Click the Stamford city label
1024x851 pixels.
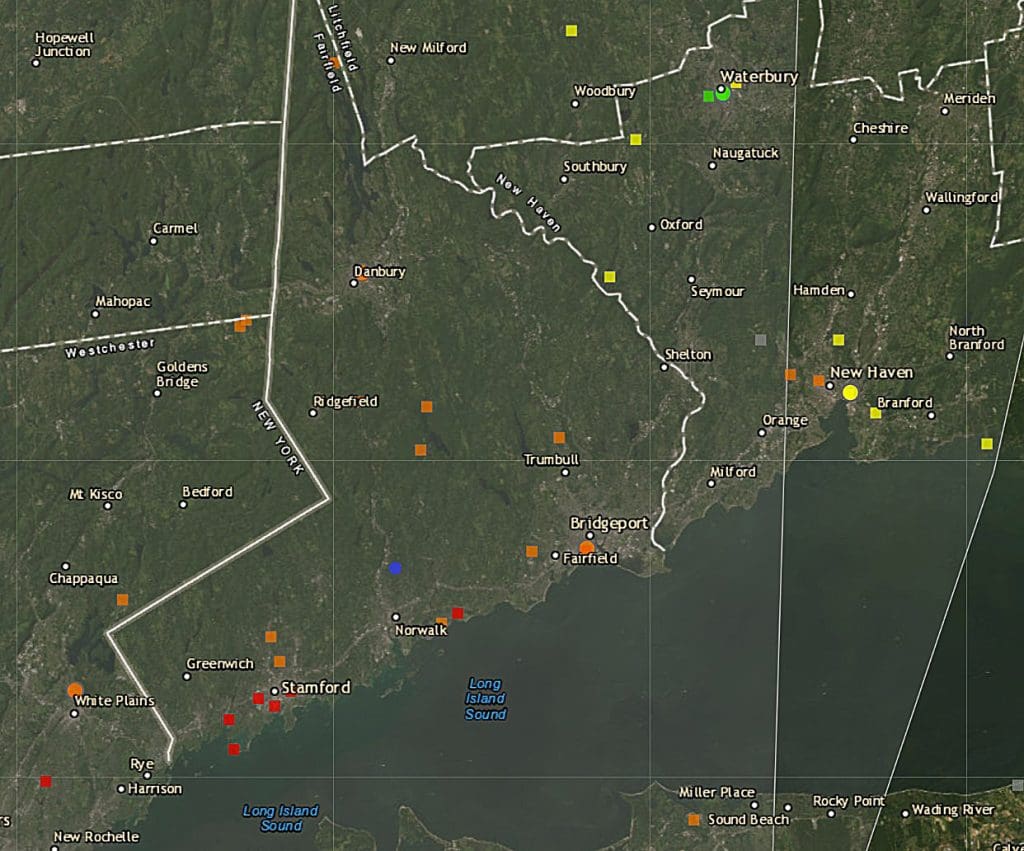pyautogui.click(x=315, y=687)
